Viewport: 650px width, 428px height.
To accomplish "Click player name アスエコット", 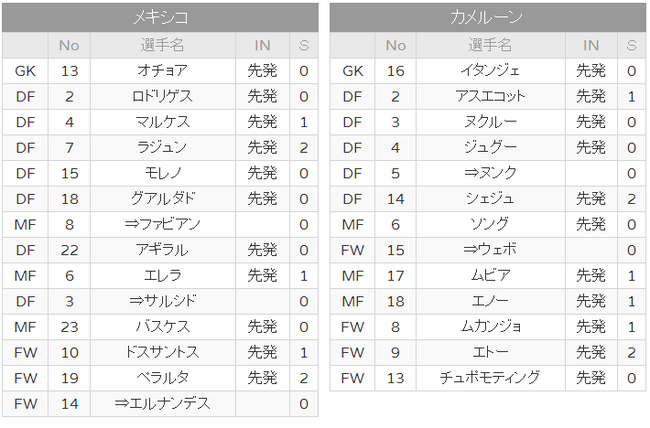I will pos(490,97).
